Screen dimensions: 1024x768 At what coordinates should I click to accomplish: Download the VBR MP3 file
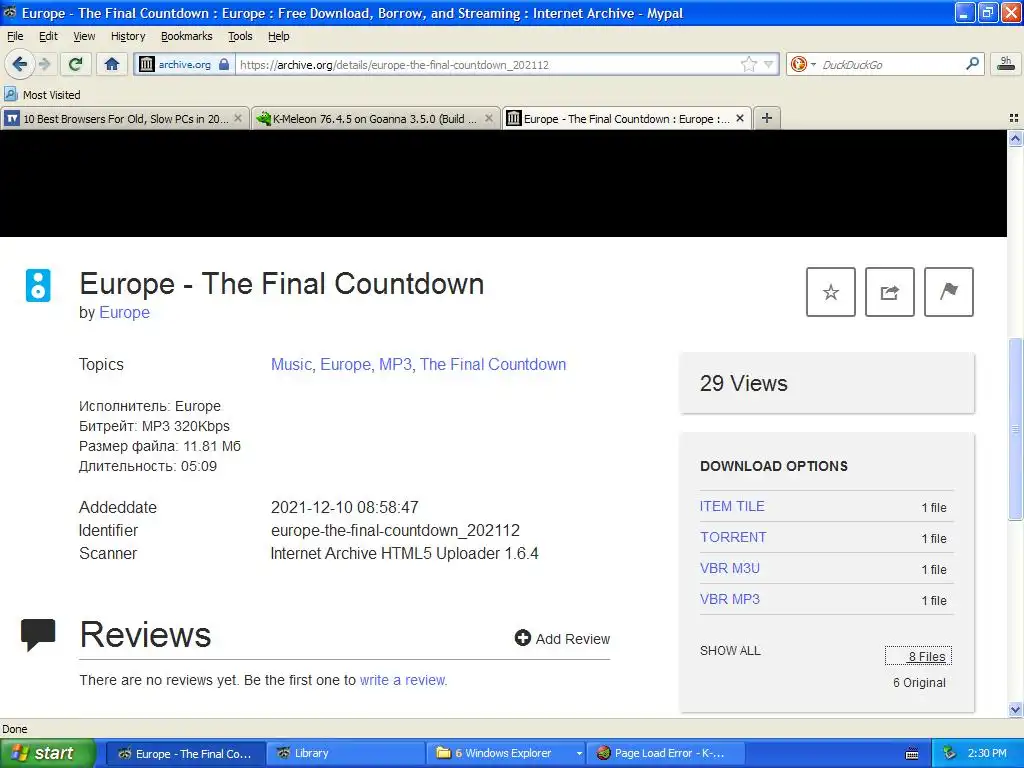point(730,599)
